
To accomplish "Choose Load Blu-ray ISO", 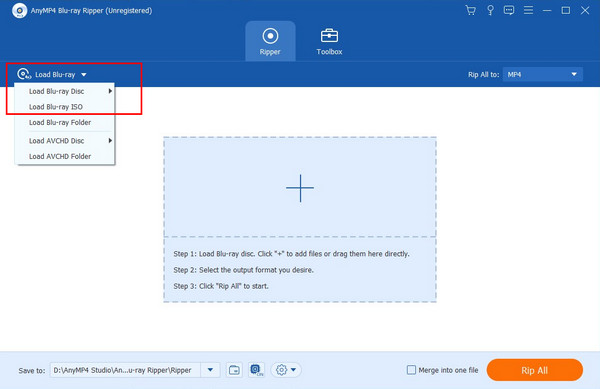I will [64, 107].
